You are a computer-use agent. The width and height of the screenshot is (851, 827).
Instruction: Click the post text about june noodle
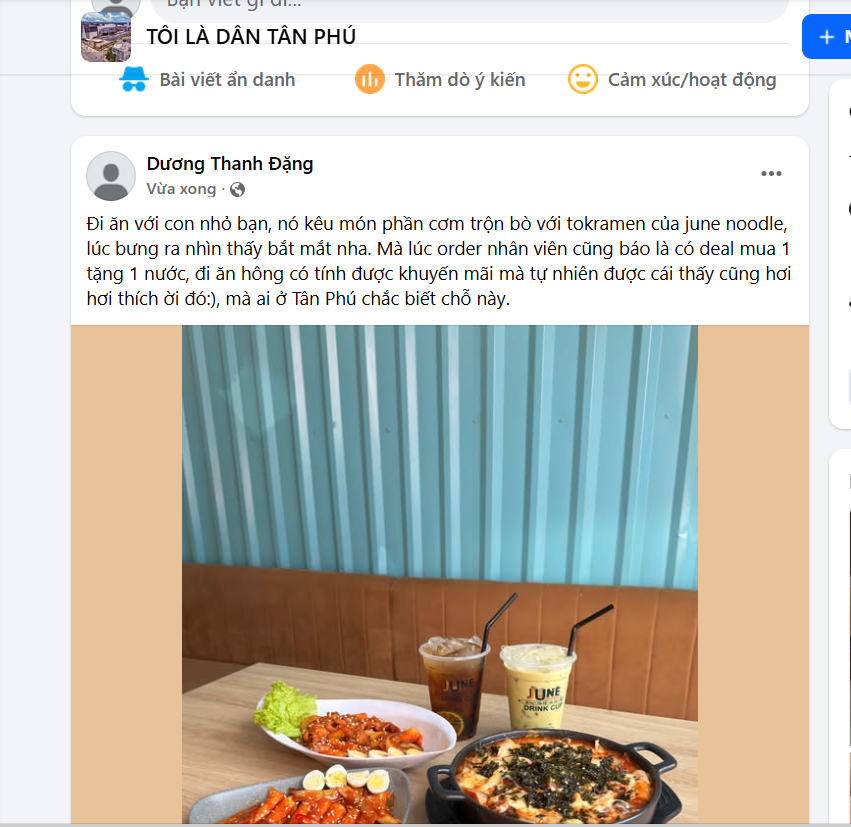[x=439, y=261]
